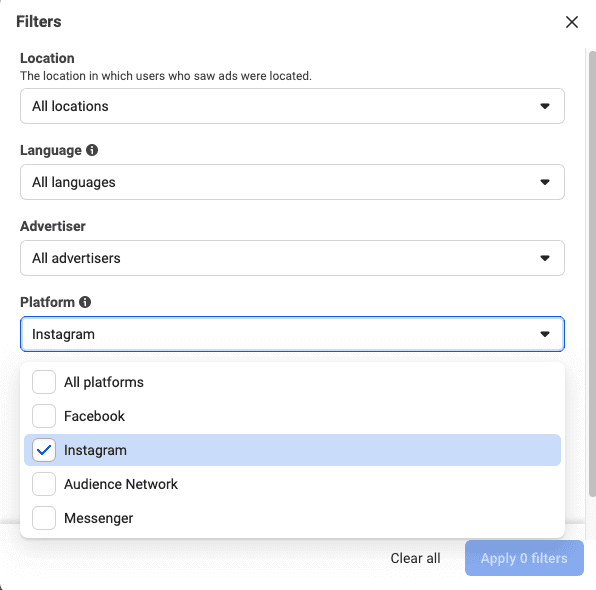
Task: Select the Messenger option label
Action: point(98,518)
